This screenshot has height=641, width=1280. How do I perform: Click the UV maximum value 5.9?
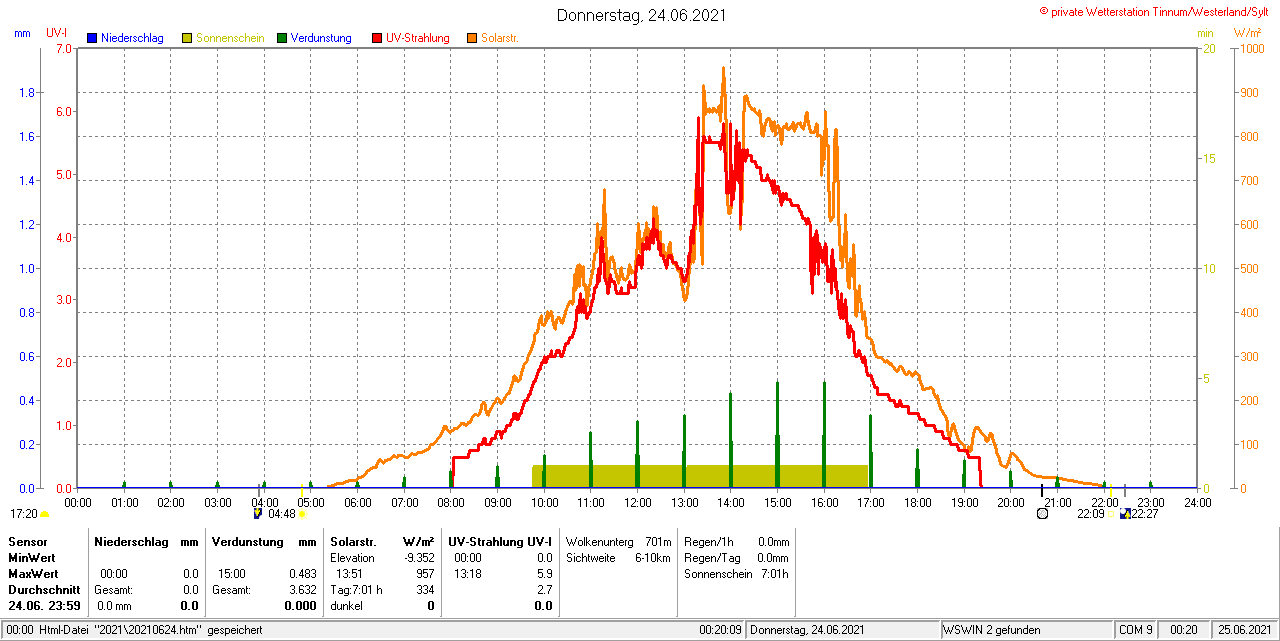545,573
